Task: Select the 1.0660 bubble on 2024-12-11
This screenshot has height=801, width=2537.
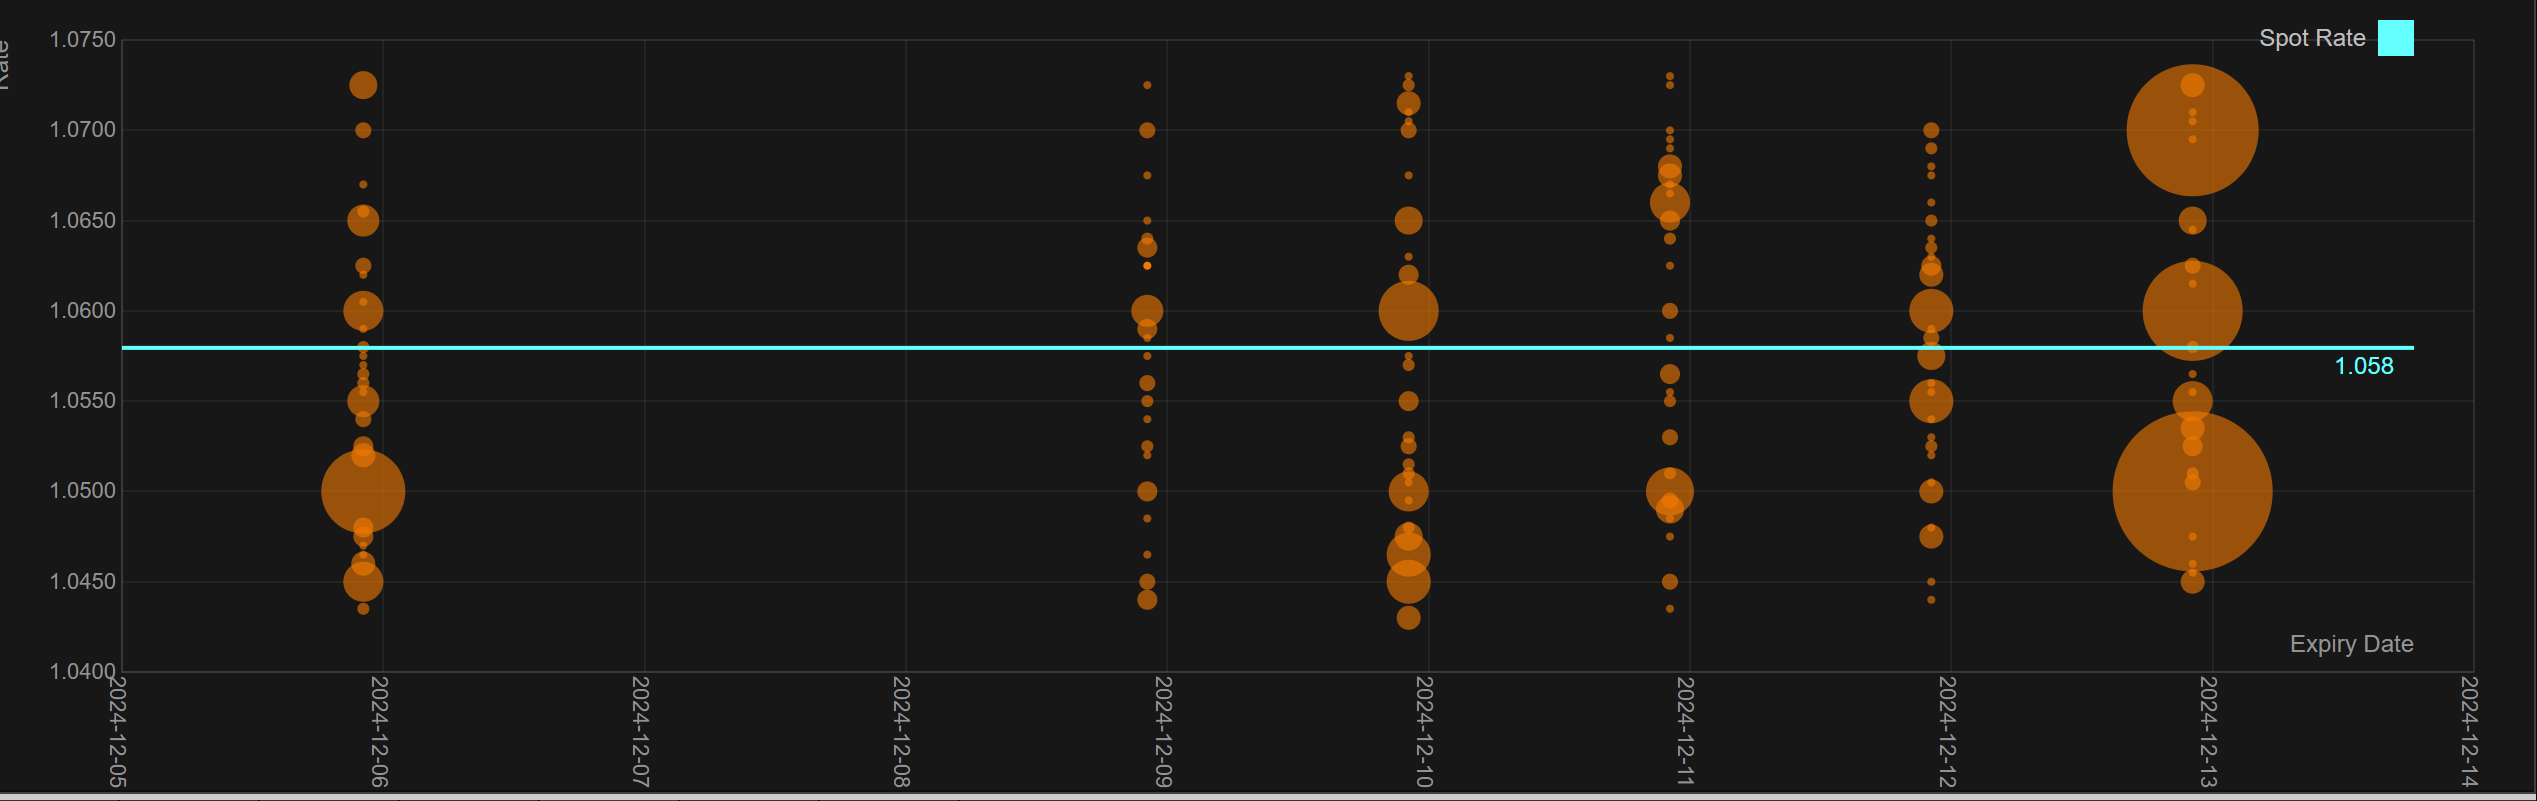Action: tap(1670, 203)
